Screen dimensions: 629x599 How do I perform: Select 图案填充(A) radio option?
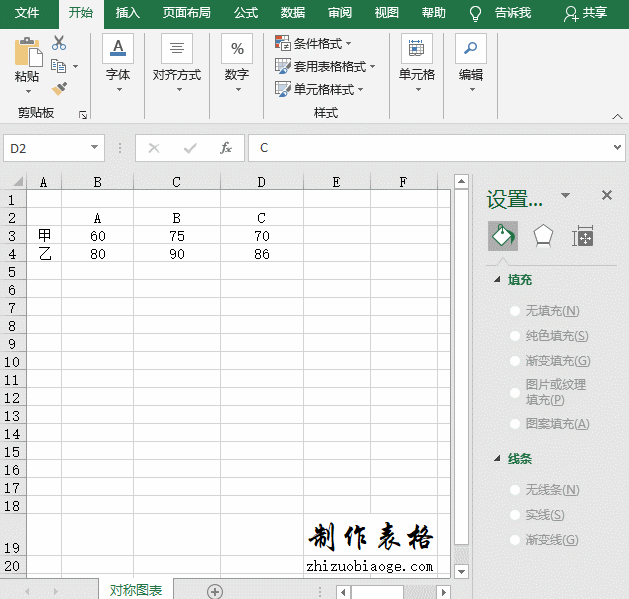[x=515, y=424]
